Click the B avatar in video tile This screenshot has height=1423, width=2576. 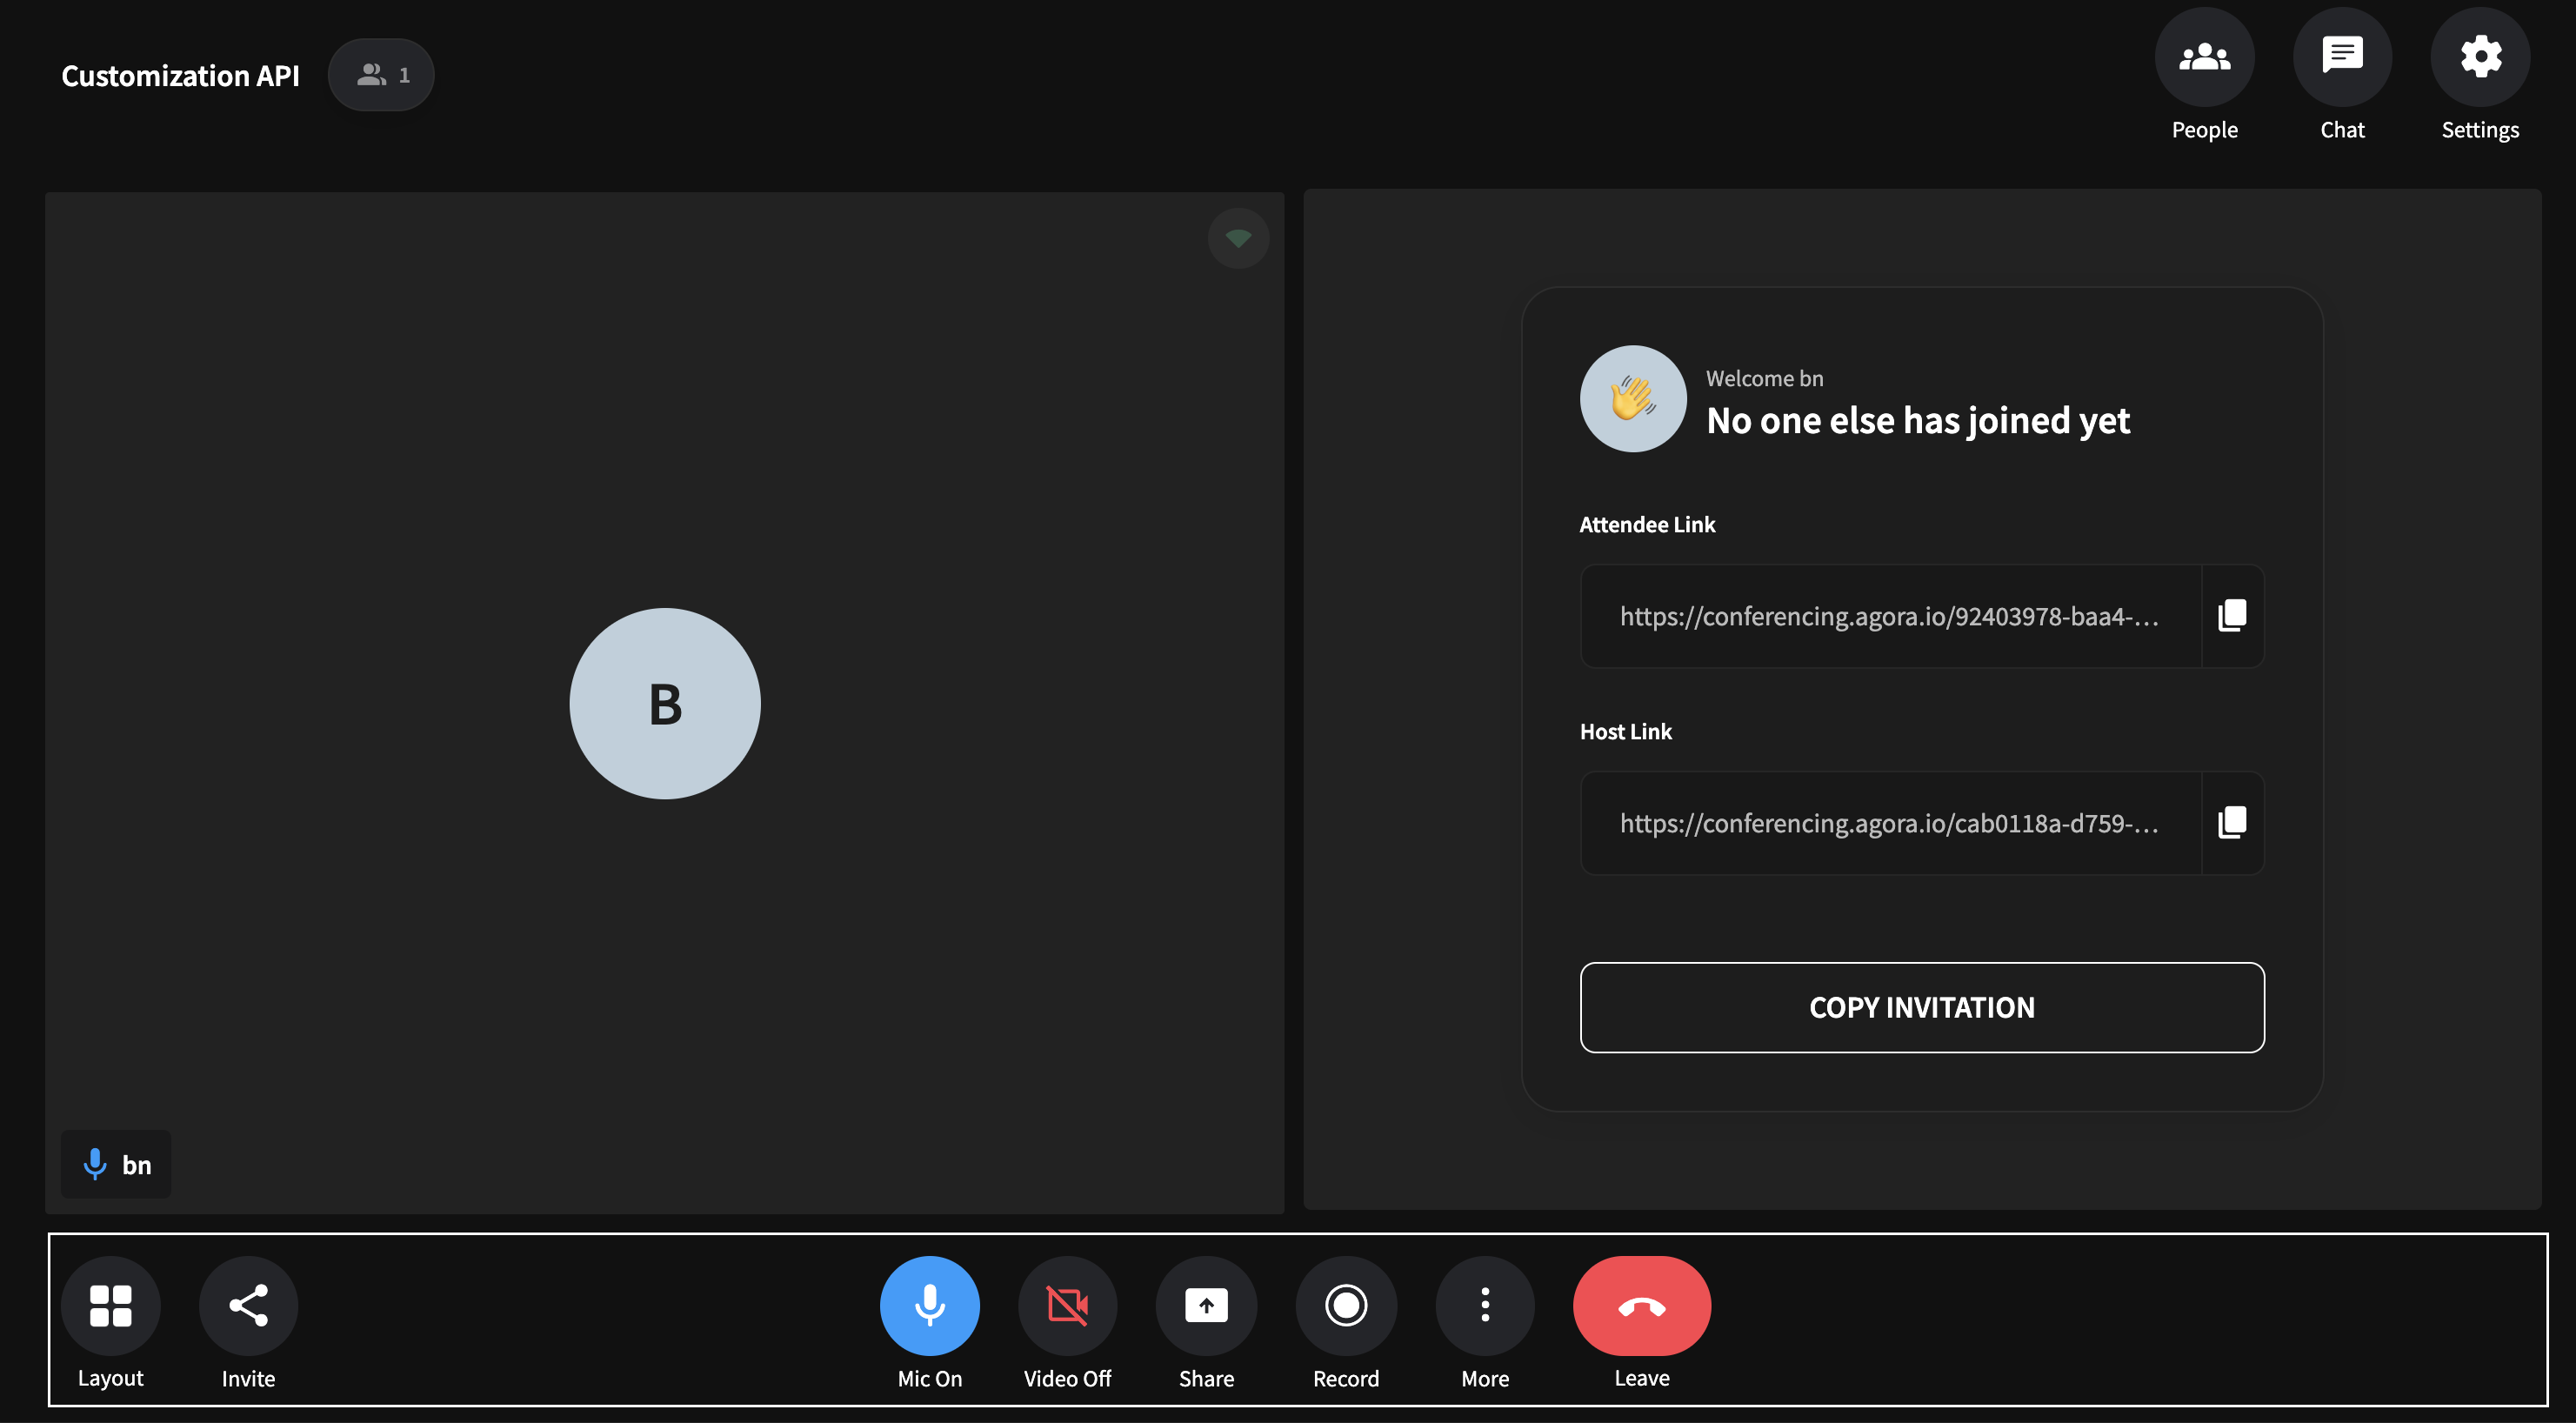pyautogui.click(x=665, y=703)
